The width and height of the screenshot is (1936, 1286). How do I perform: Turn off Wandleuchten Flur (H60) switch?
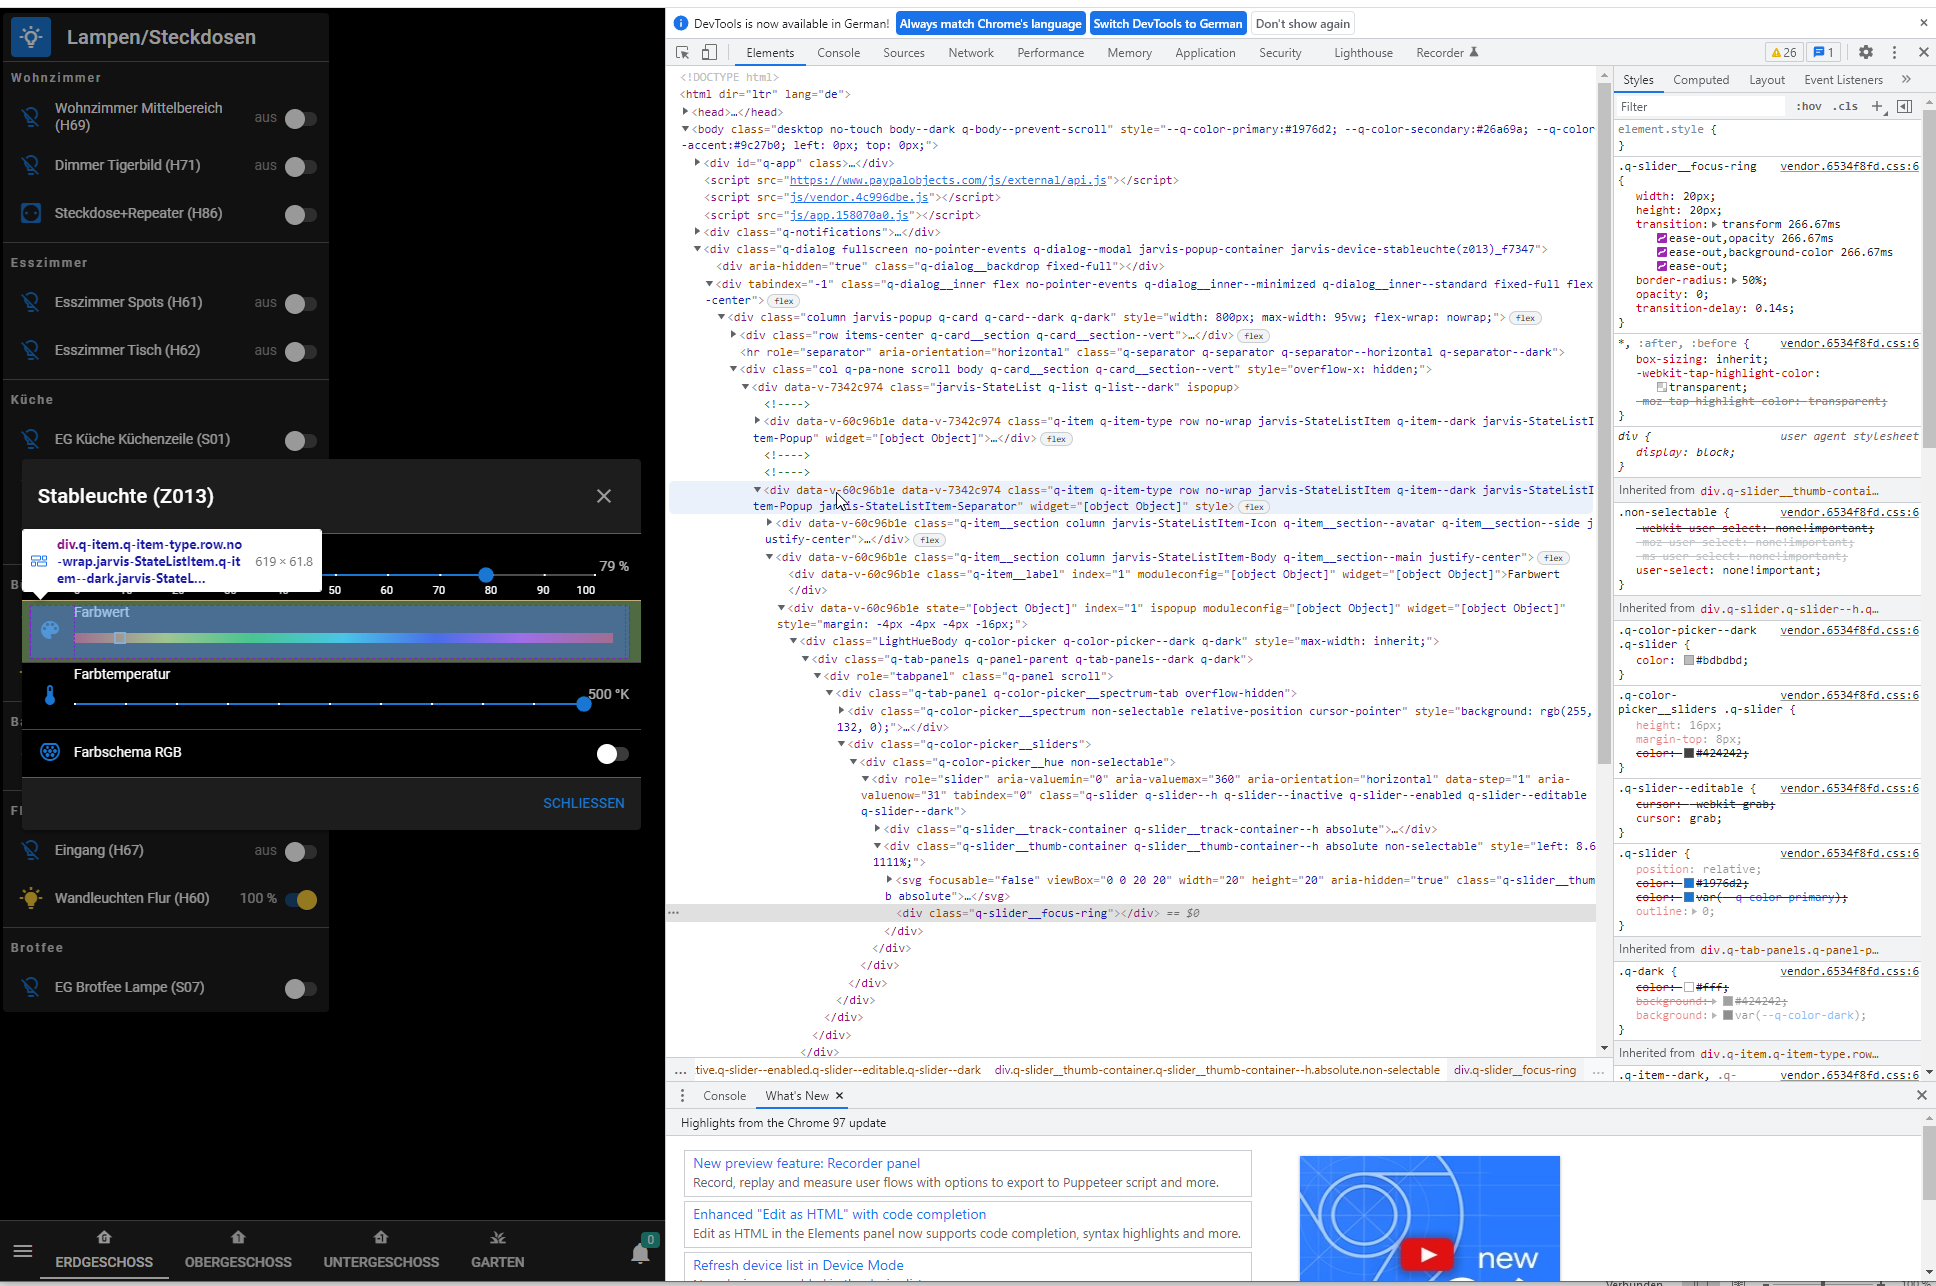click(301, 899)
